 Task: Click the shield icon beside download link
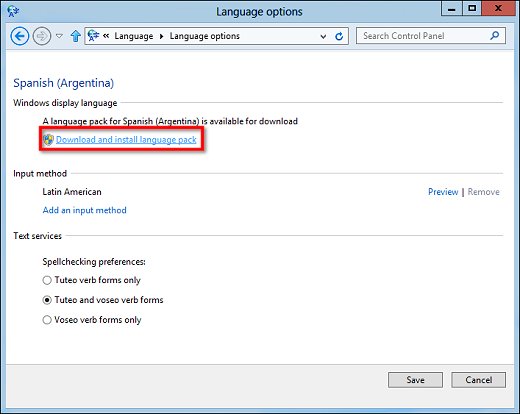pyautogui.click(x=48, y=140)
